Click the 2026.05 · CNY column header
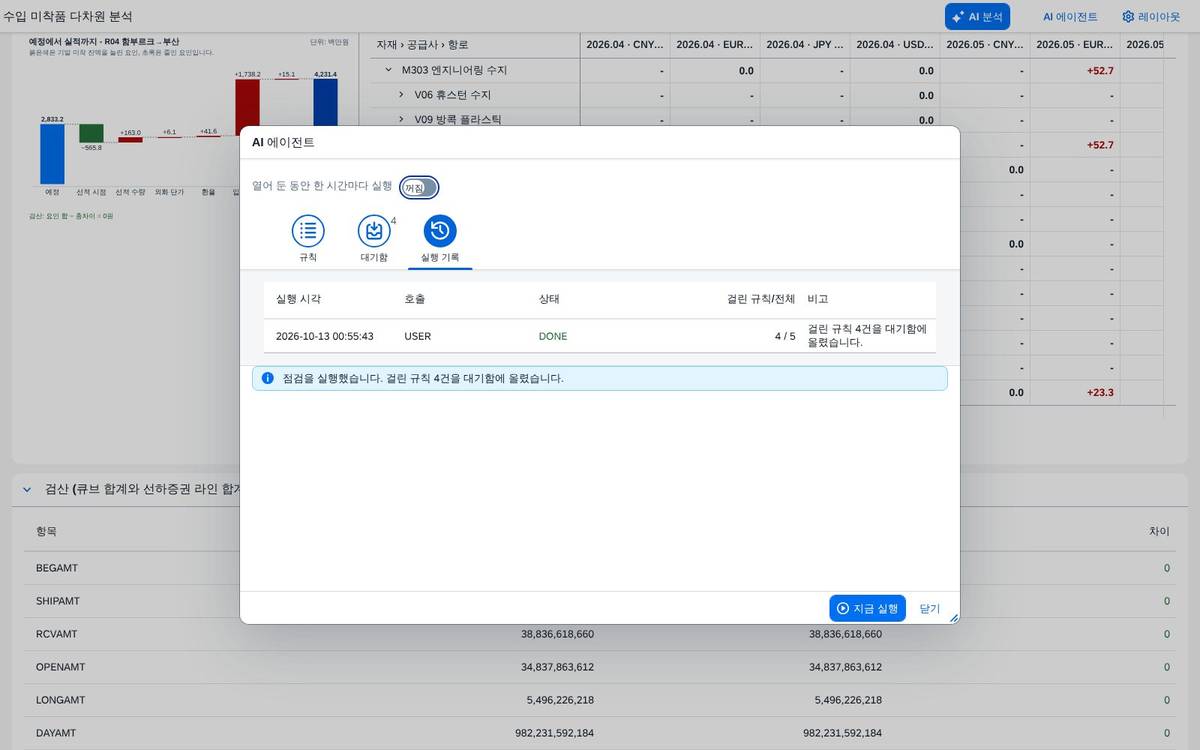This screenshot has width=1200, height=750. pos(985,45)
